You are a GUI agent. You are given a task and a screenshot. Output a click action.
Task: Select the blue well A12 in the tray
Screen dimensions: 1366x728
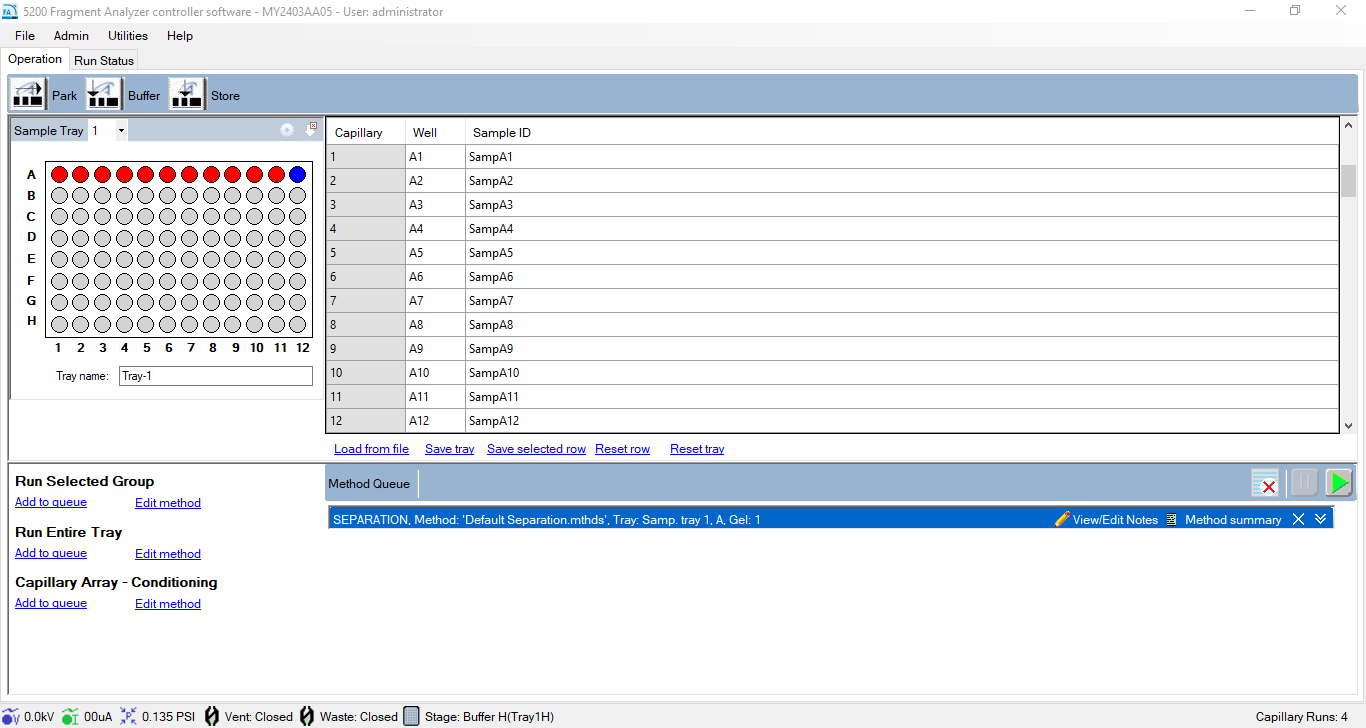click(x=297, y=174)
